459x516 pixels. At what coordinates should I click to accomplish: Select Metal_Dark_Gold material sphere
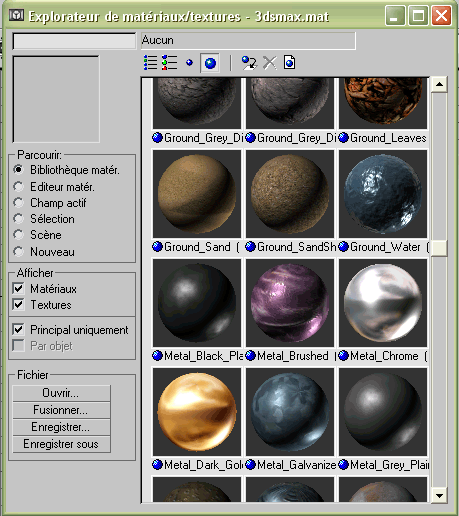pyautogui.click(x=197, y=412)
